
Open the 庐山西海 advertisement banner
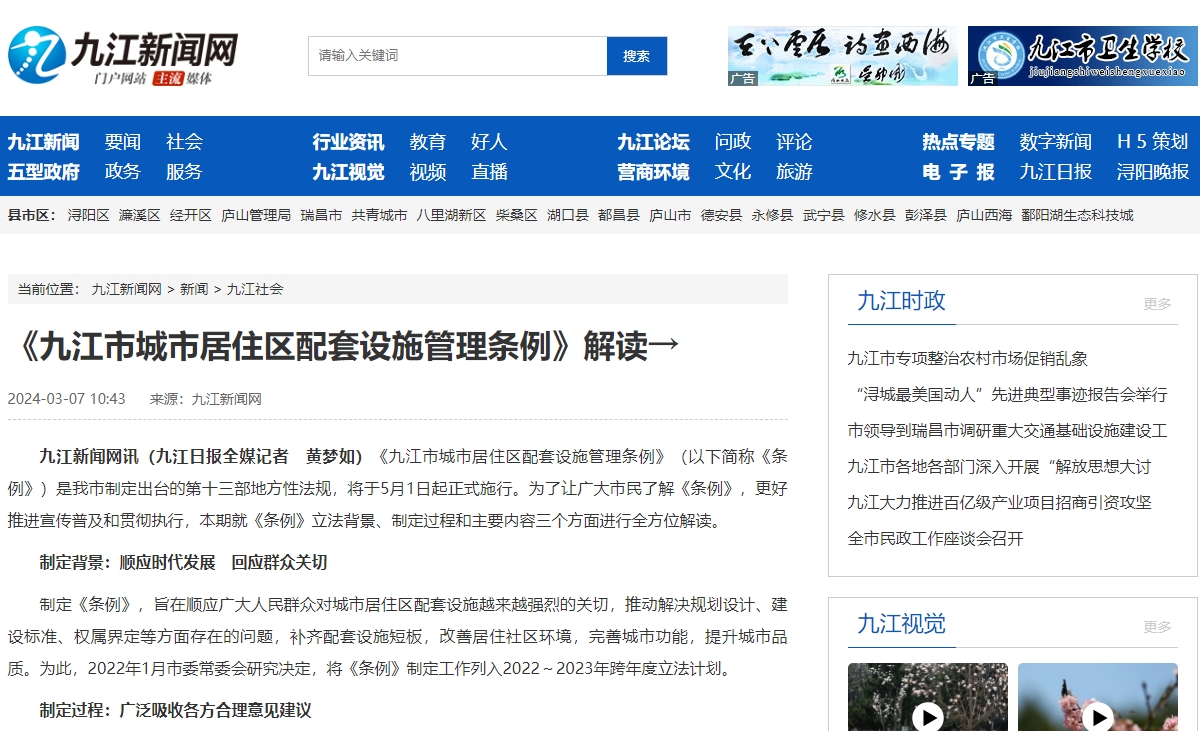pyautogui.click(x=842, y=56)
